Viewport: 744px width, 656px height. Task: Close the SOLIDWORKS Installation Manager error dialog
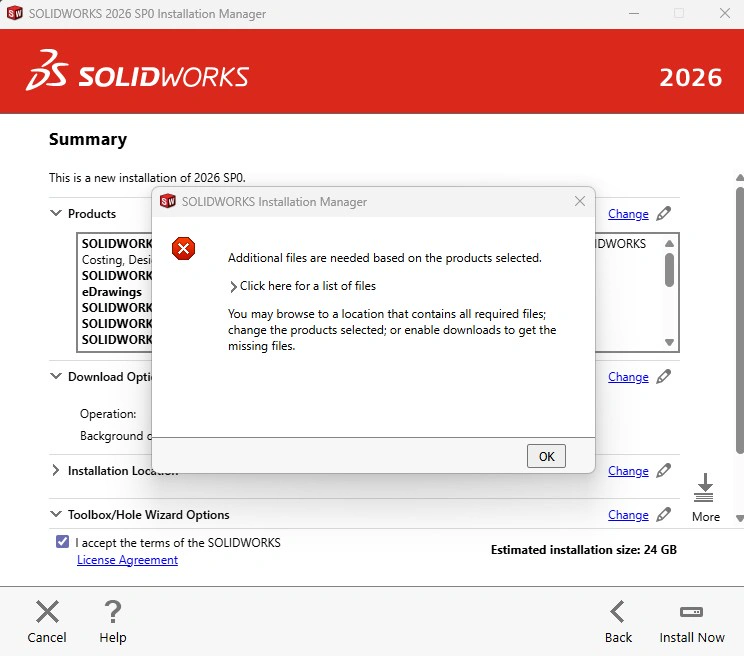point(579,201)
